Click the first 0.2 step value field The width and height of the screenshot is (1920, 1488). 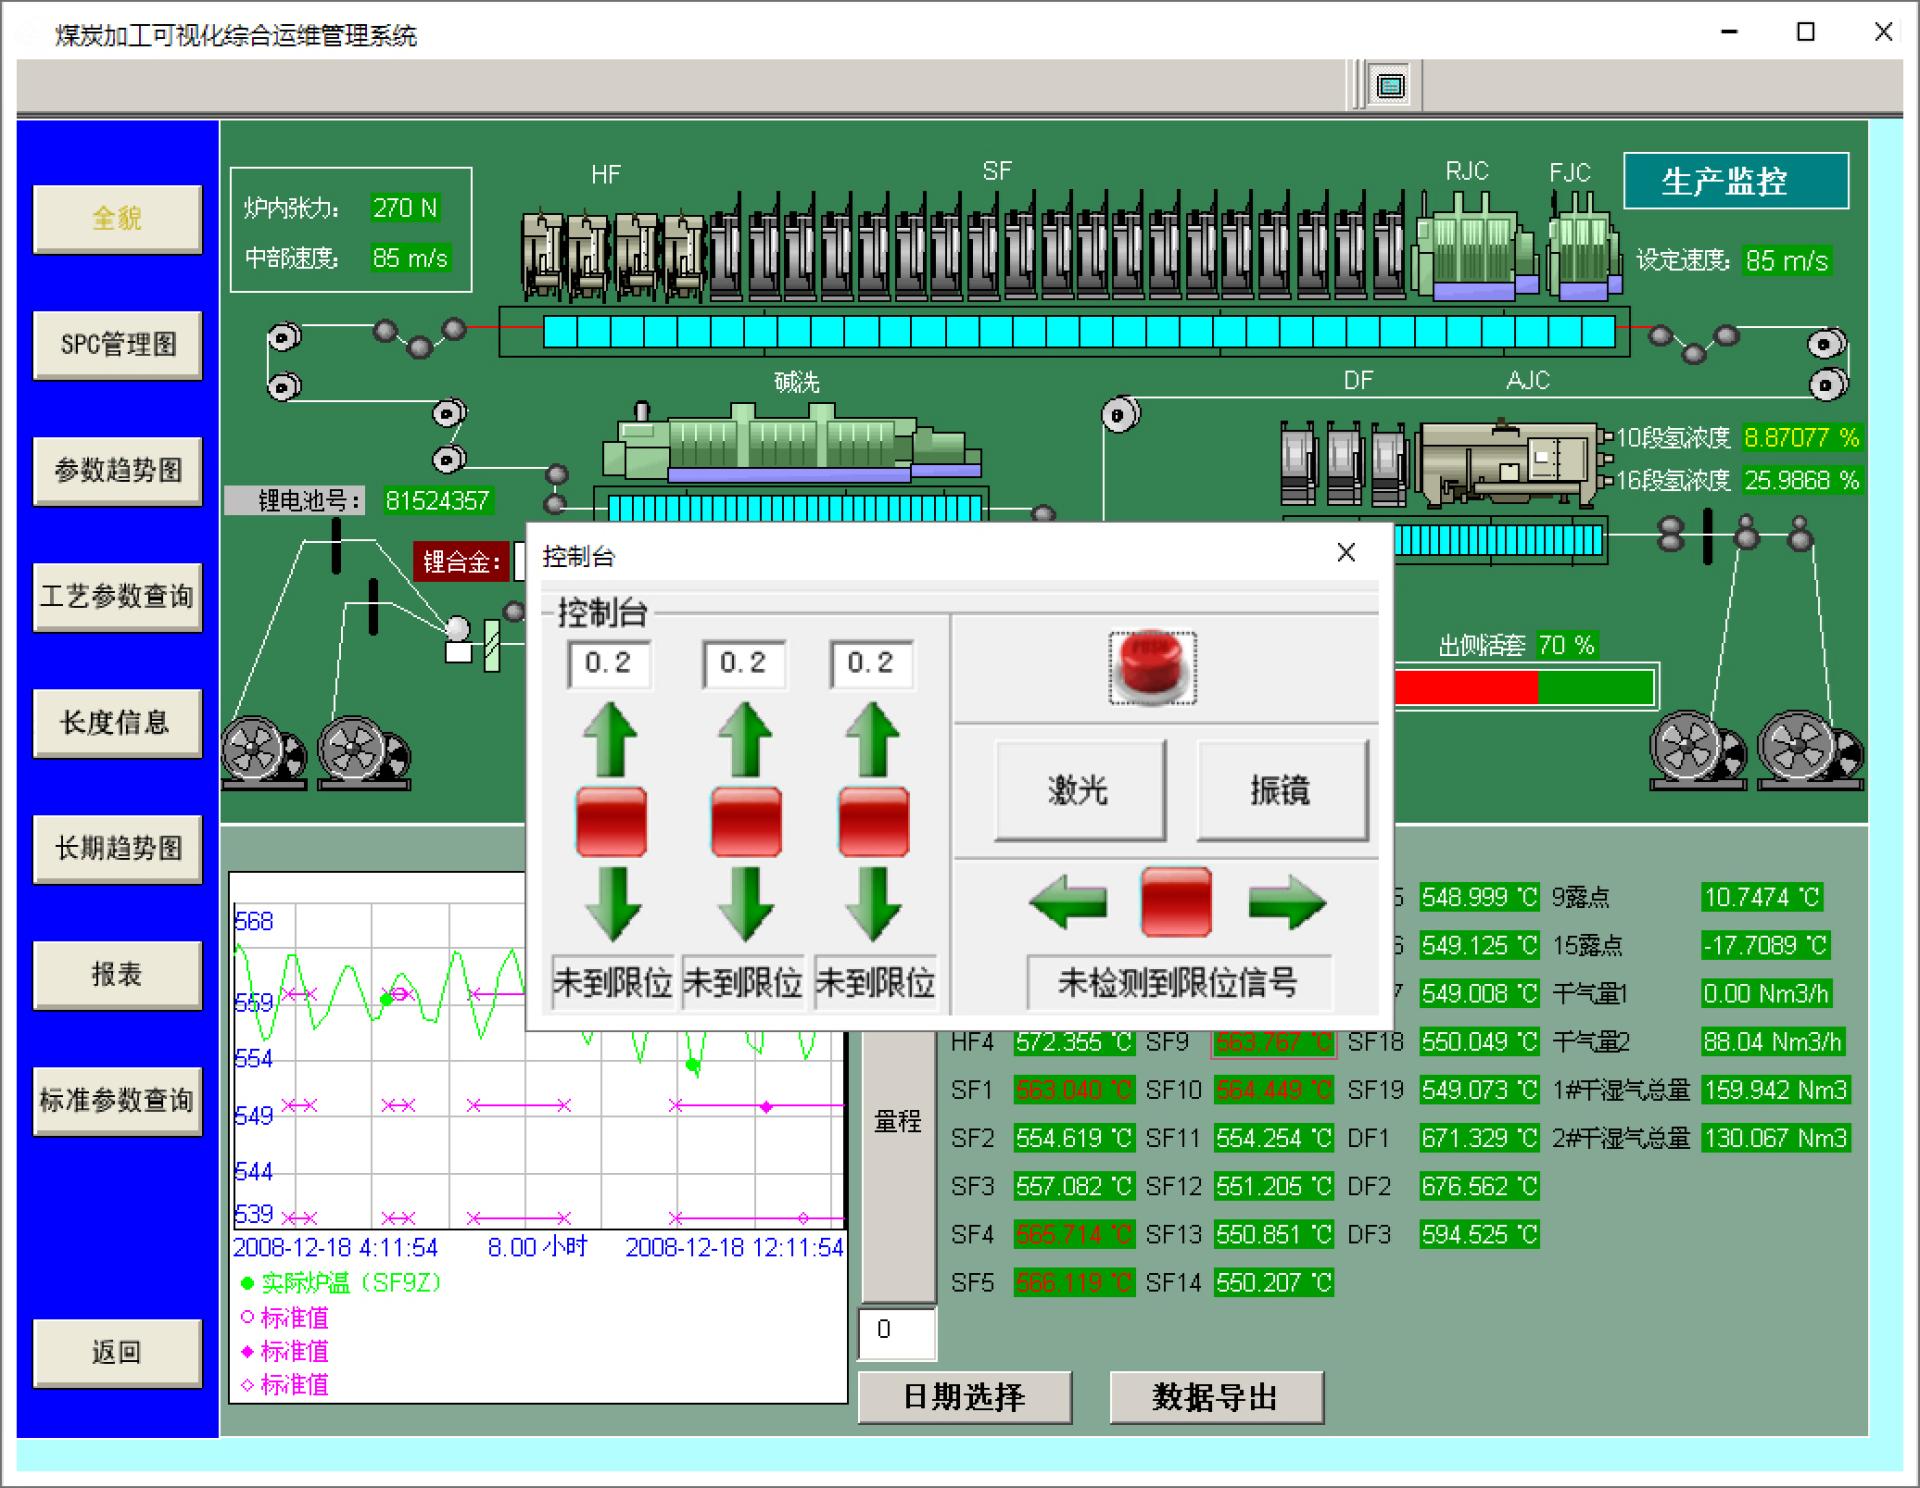[609, 663]
